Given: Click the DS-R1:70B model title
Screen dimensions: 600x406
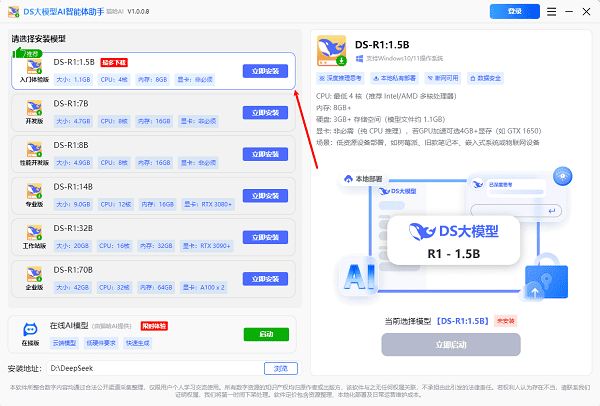Looking at the screenshot, I should 73,270.
